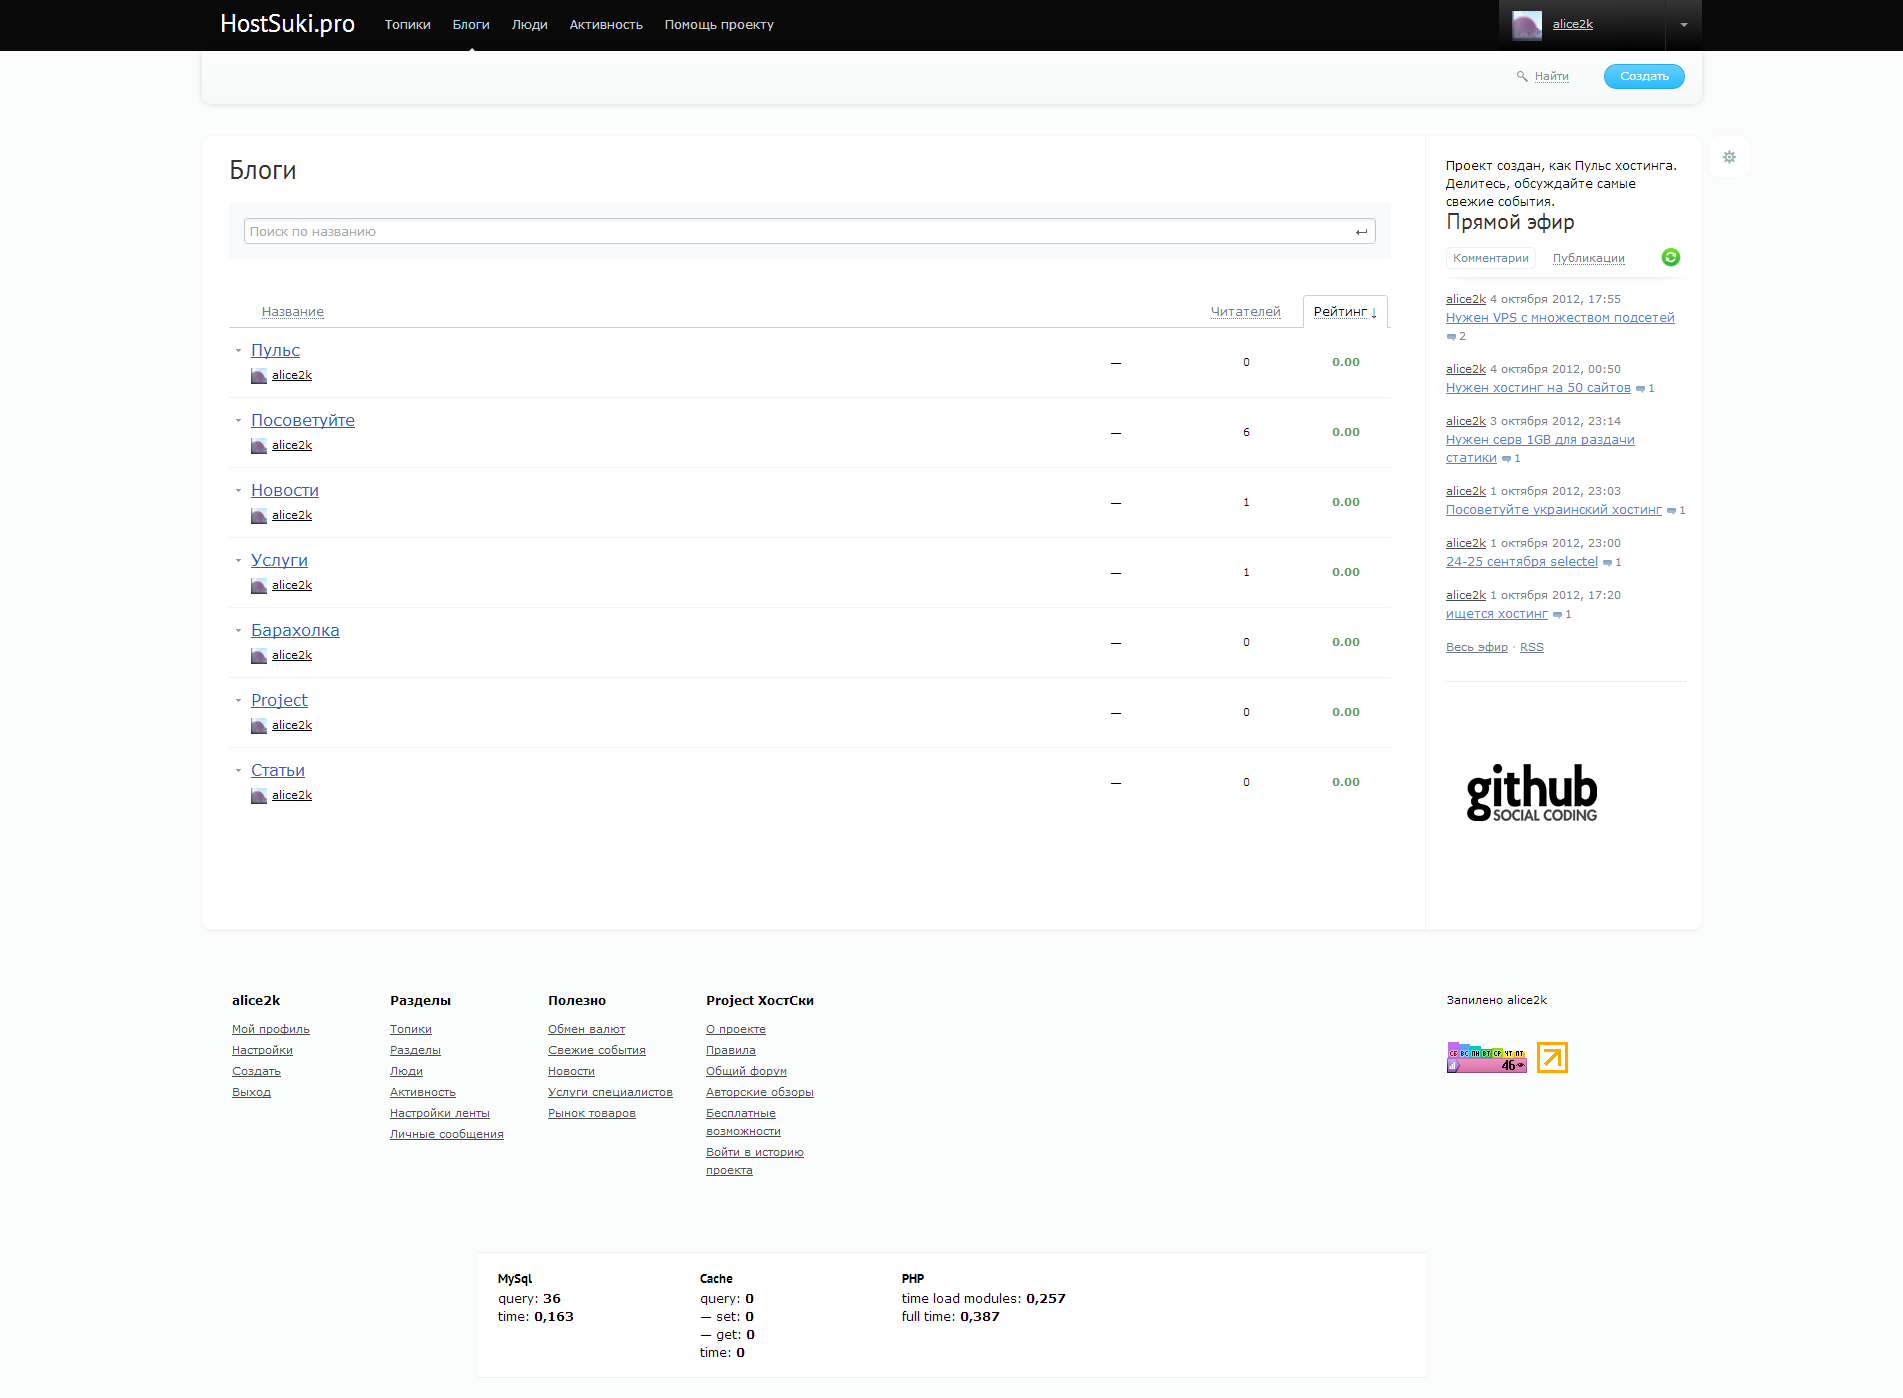Switch to the Публикации tab
The image size is (1903, 1398).
tap(1588, 258)
